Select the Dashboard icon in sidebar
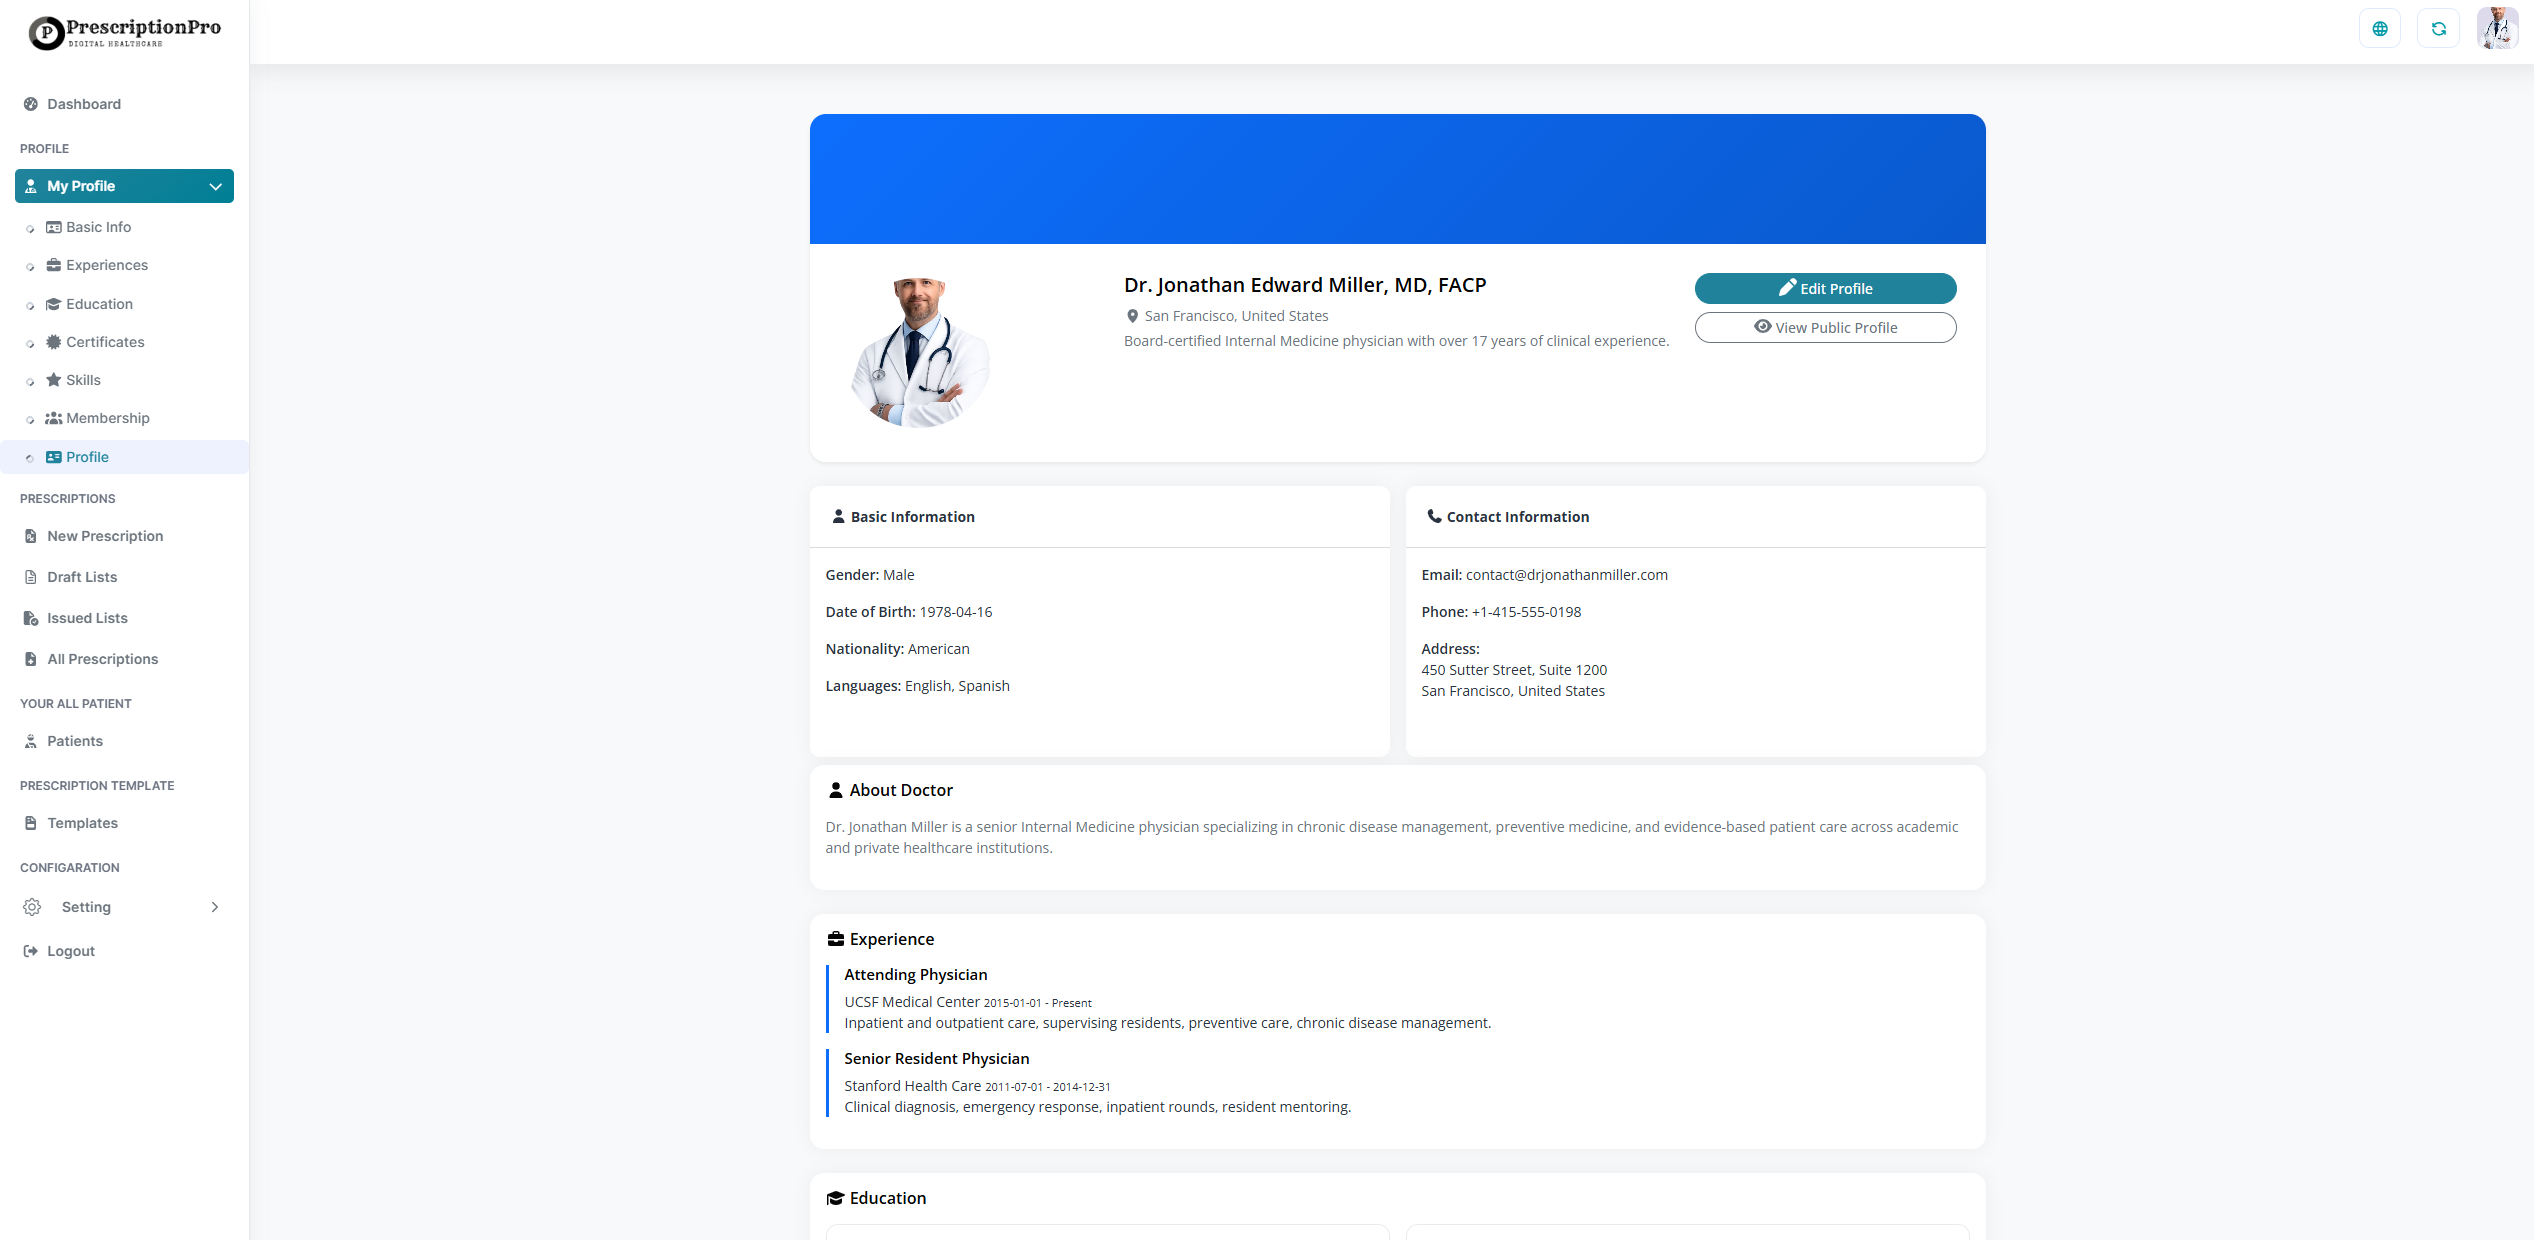2534x1240 pixels. click(31, 104)
